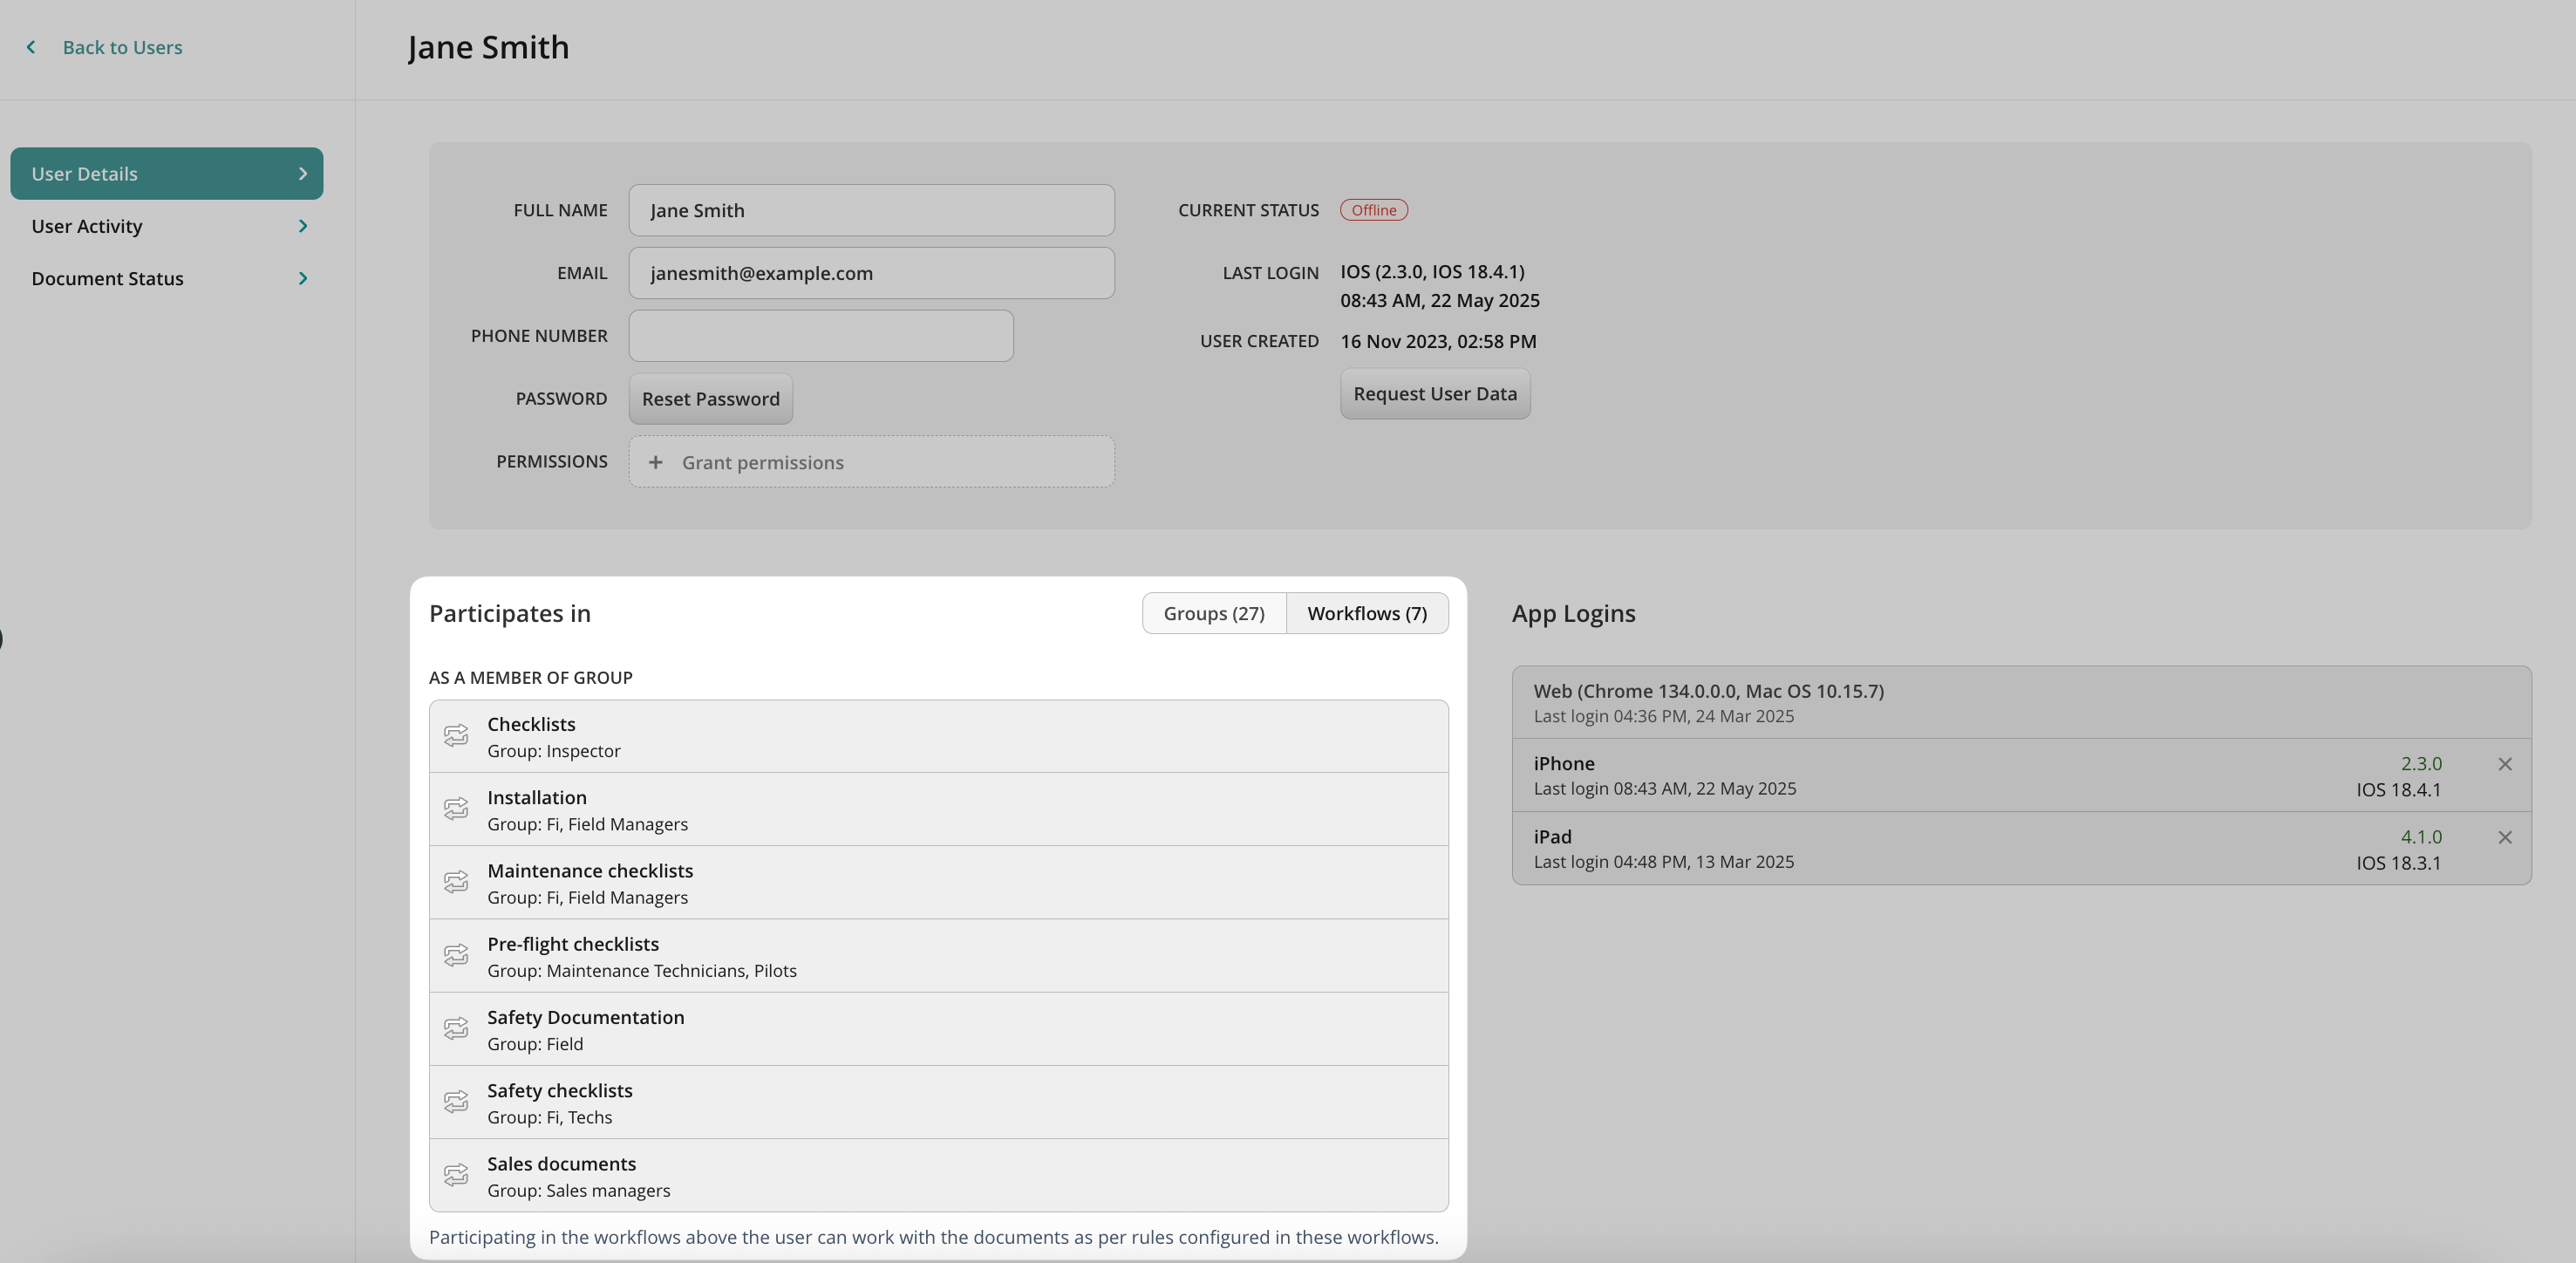Expand Document Status via its chevron
2576x1263 pixels.
(303, 278)
